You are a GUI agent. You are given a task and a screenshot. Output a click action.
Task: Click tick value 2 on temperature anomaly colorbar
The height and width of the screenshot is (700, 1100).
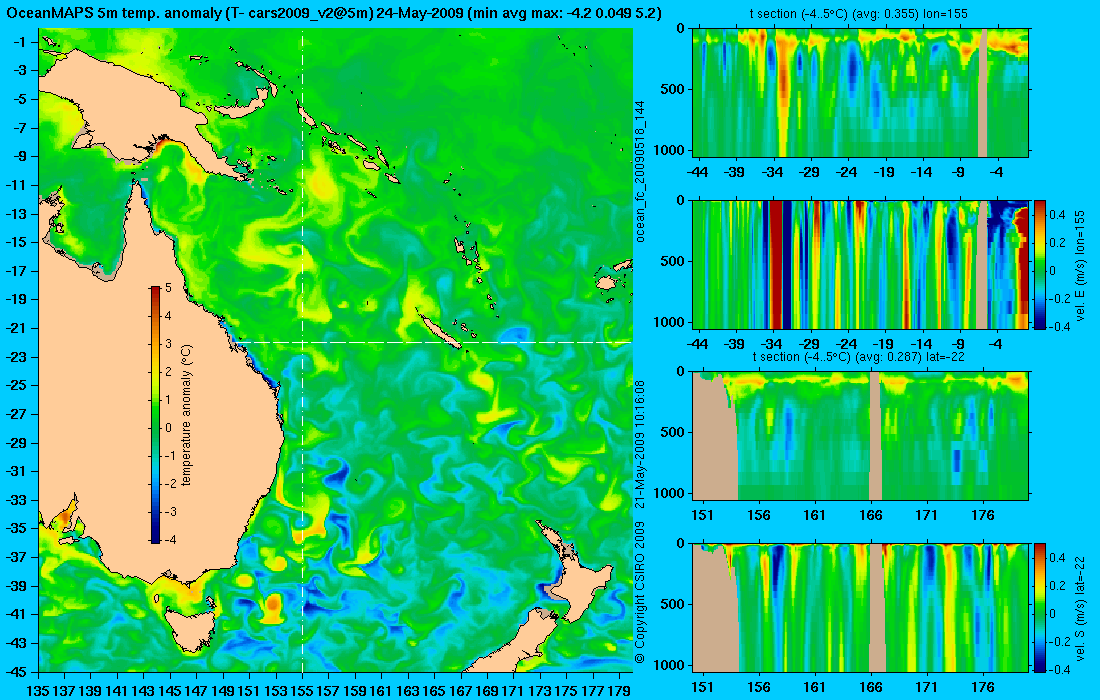click(168, 372)
